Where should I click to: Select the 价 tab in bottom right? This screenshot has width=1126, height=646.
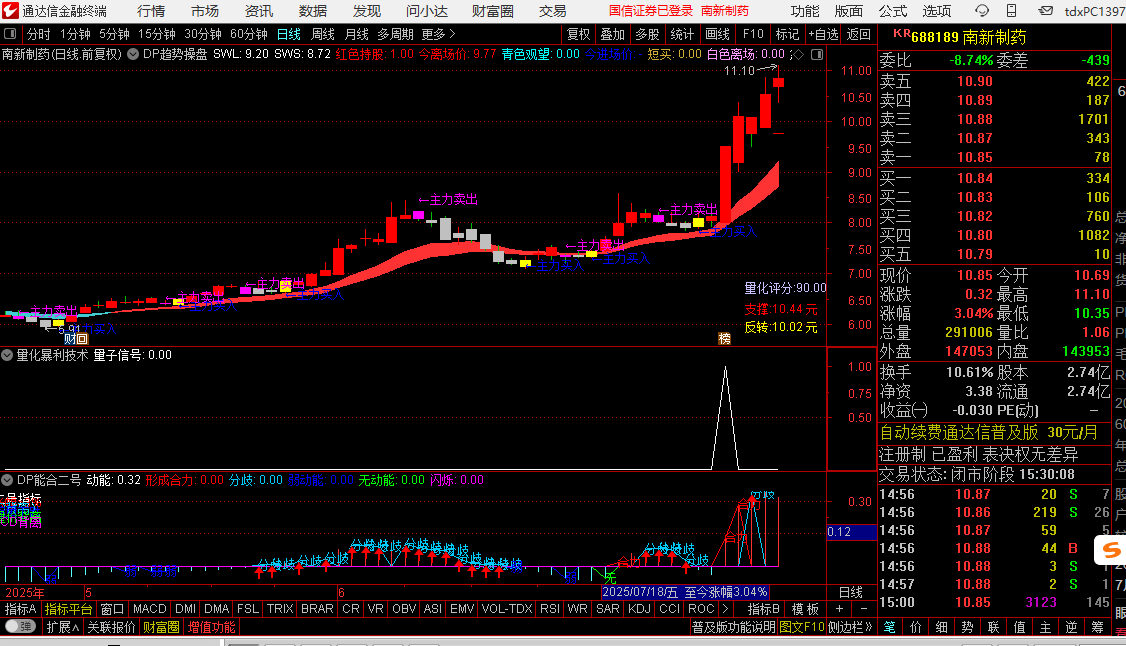916,627
